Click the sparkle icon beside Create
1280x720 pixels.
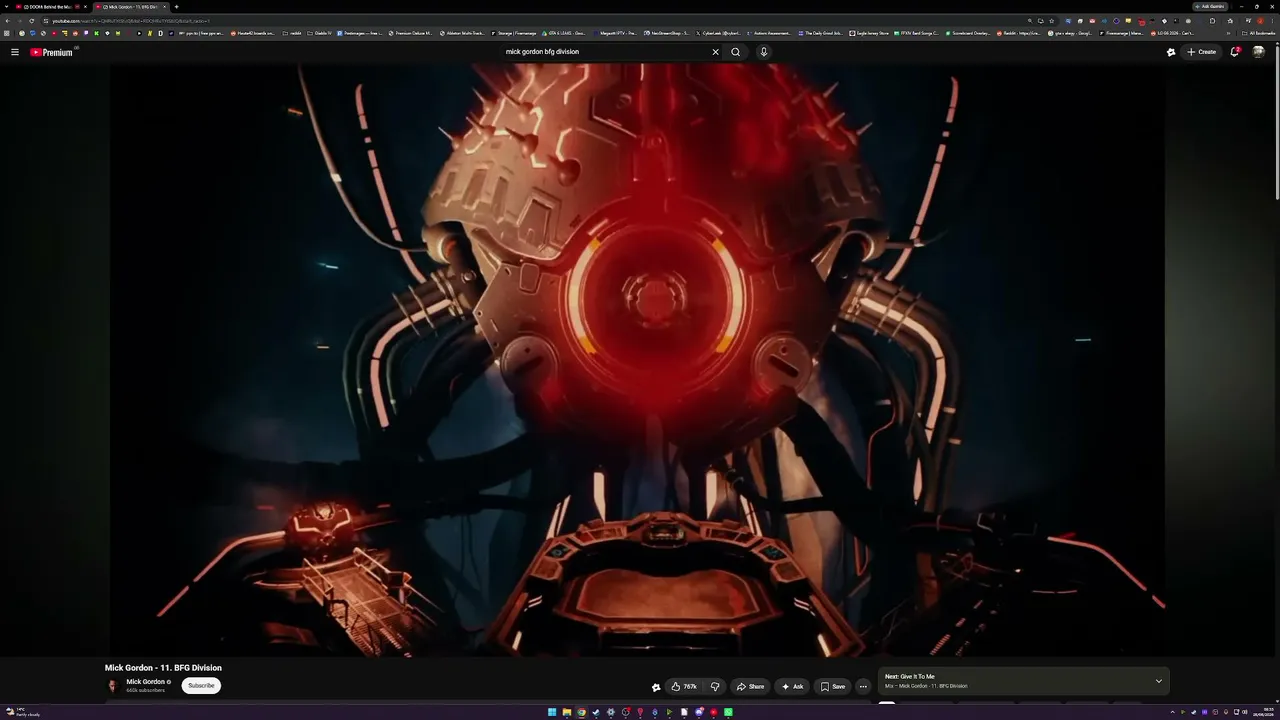point(1171,52)
